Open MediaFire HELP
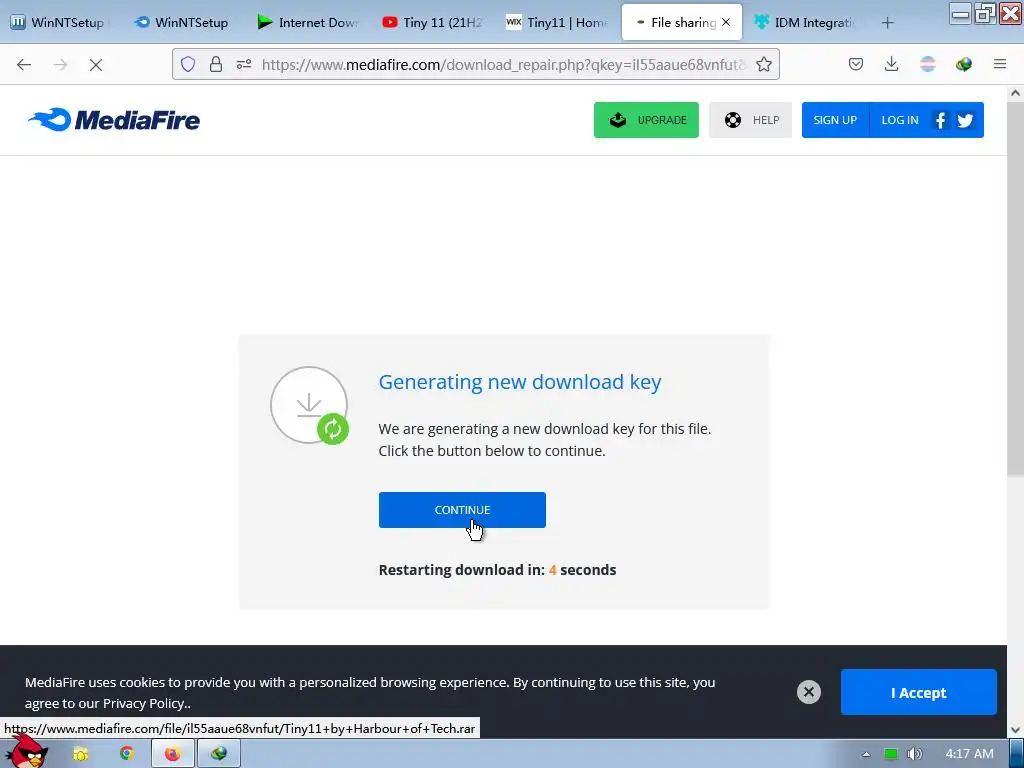The height and width of the screenshot is (768, 1024). point(750,120)
